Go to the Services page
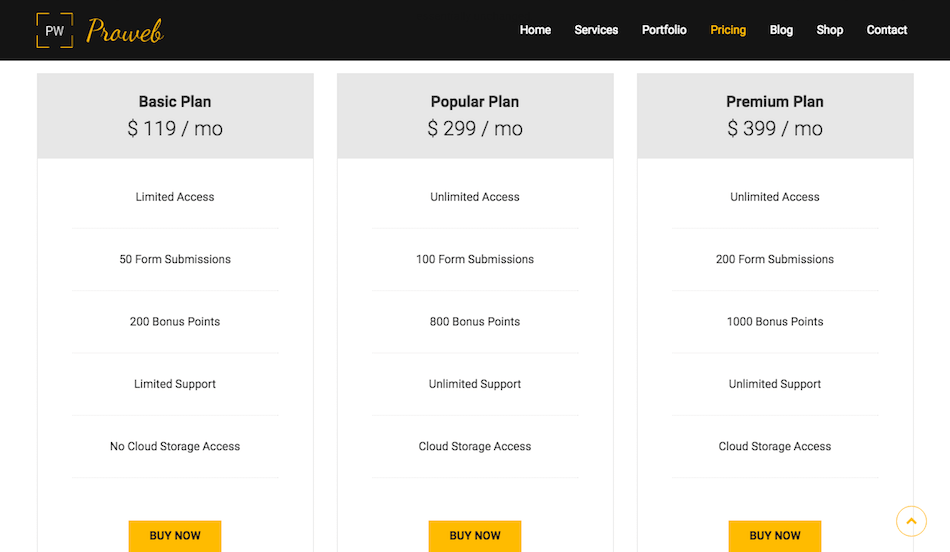950x552 pixels. click(596, 30)
